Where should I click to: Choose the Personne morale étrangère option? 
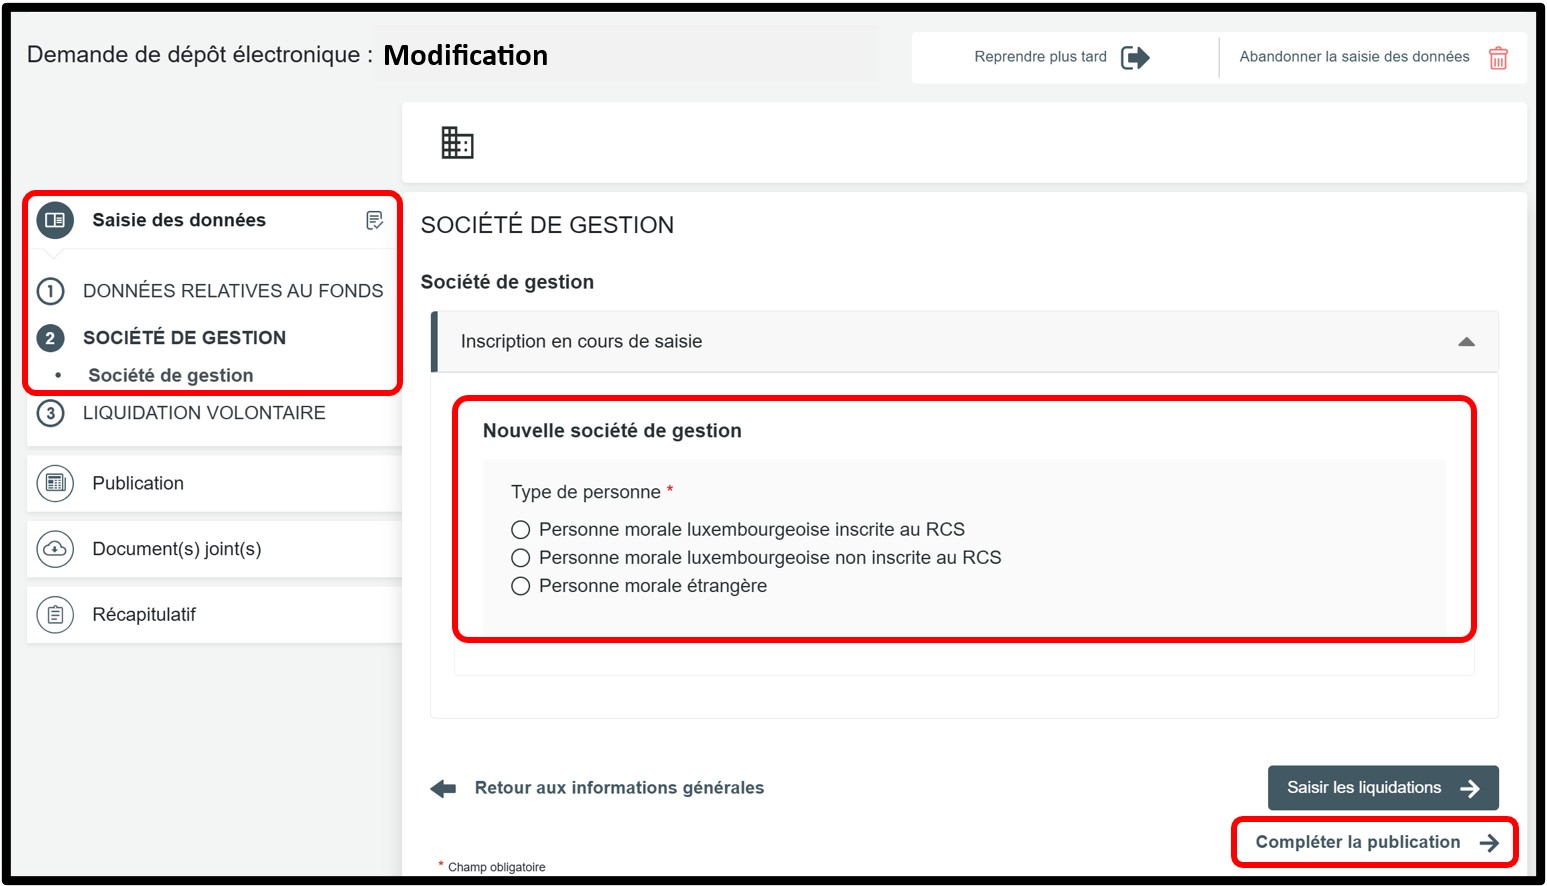click(x=520, y=586)
